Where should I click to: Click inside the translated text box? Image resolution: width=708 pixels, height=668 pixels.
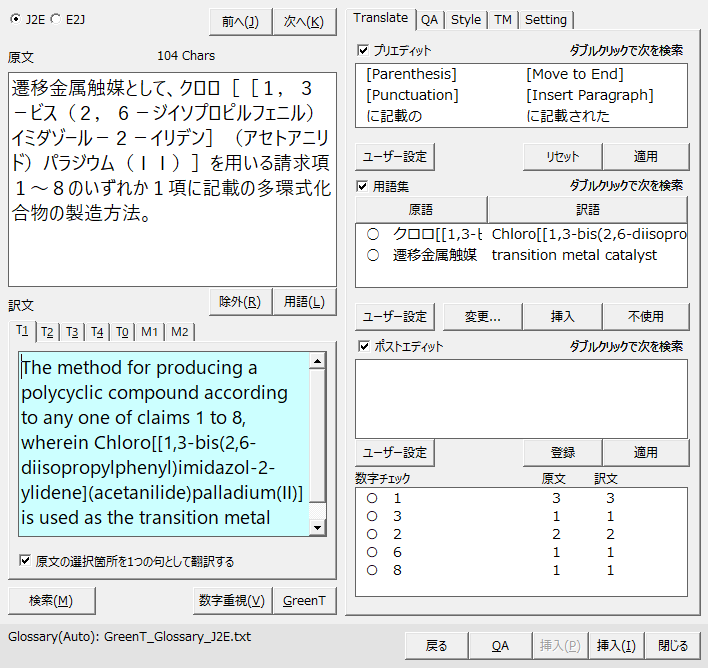[165, 442]
